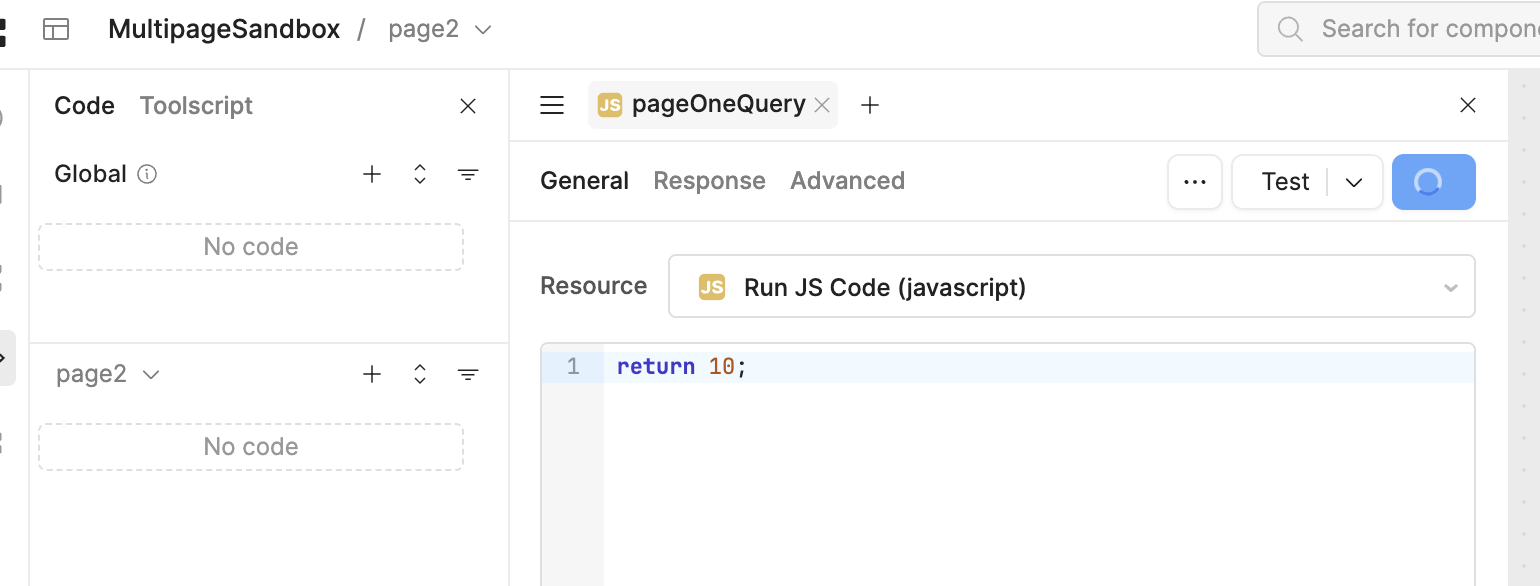Close the pageOneQuery tab

822,105
